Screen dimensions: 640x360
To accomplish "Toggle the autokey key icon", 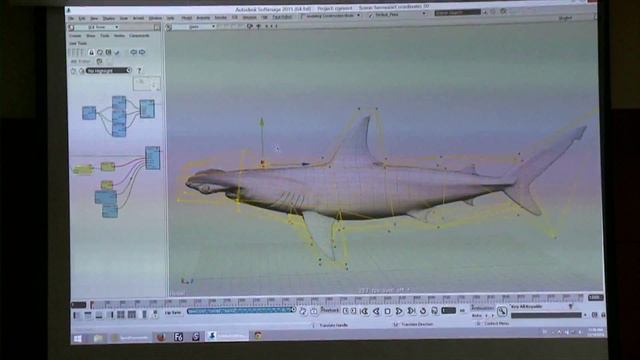I will pos(502,311).
